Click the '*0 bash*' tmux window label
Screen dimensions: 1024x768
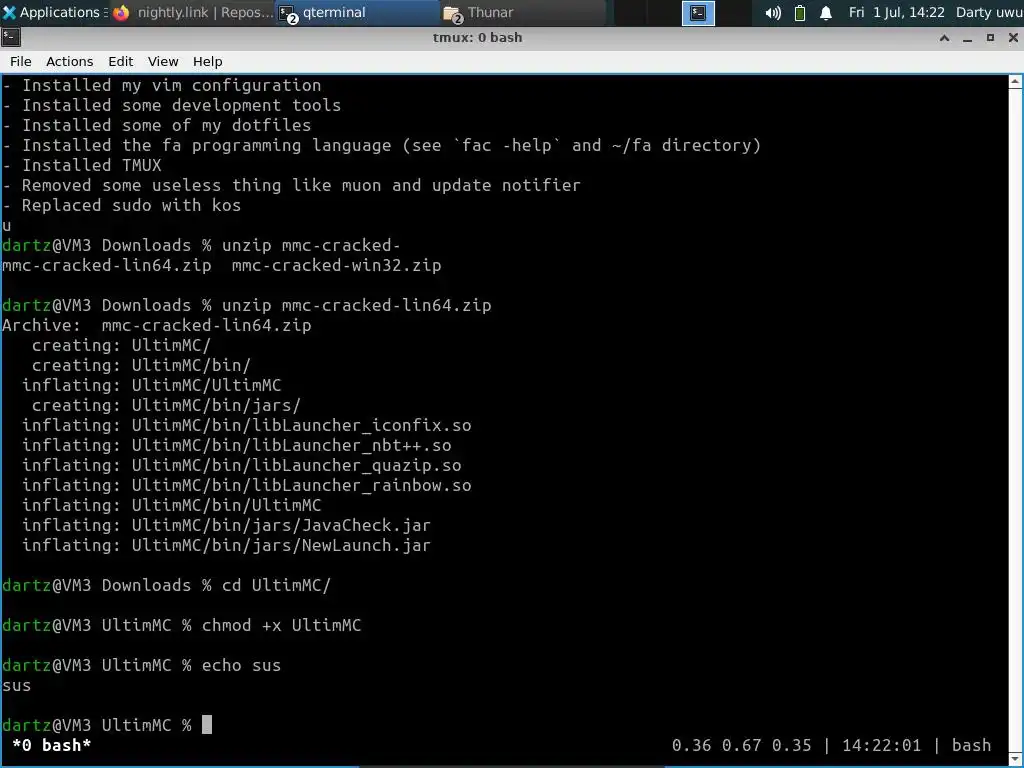tap(52, 745)
